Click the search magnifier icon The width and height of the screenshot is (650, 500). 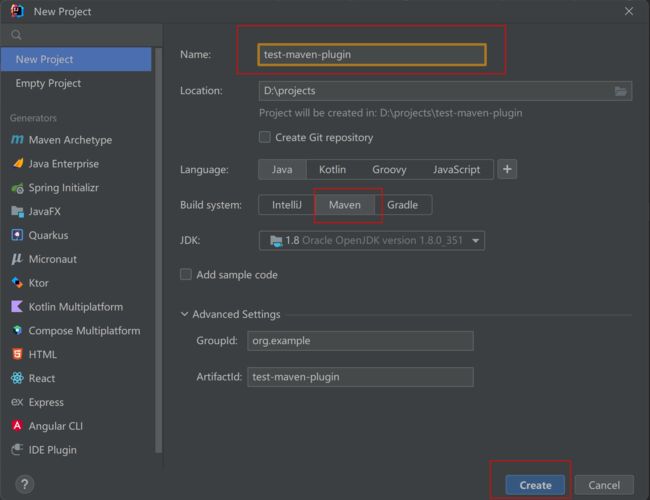click(x=16, y=35)
